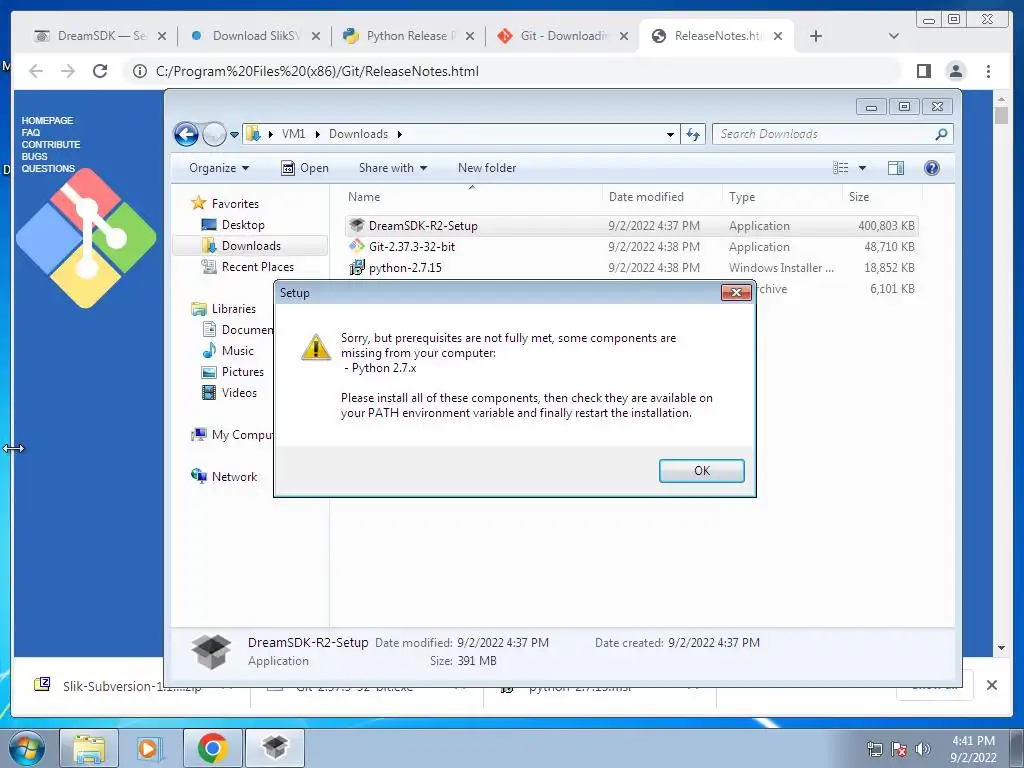Viewport: 1024px width, 768px height.
Task: Open FAQ link on Git page
Action: pyautogui.click(x=30, y=132)
